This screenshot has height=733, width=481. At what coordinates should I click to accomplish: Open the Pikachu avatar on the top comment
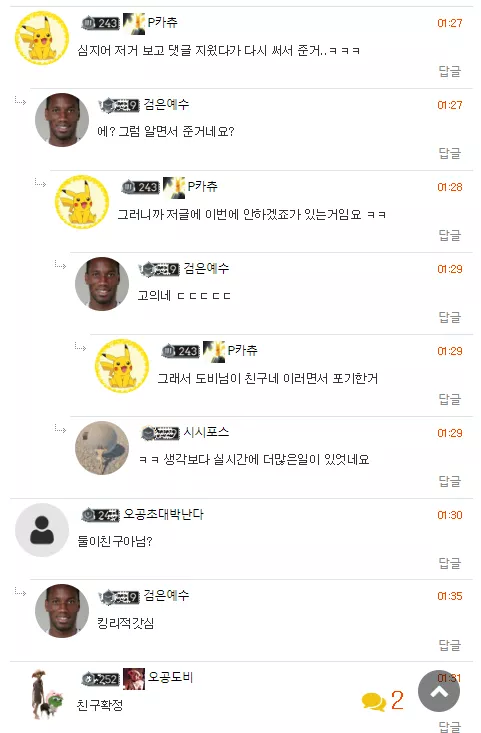click(42, 38)
